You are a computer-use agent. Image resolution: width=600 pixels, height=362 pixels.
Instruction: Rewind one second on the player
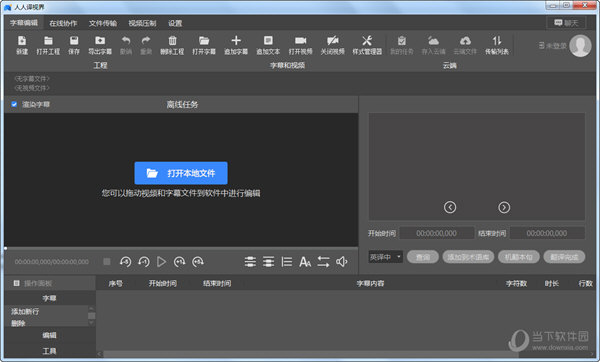click(144, 262)
